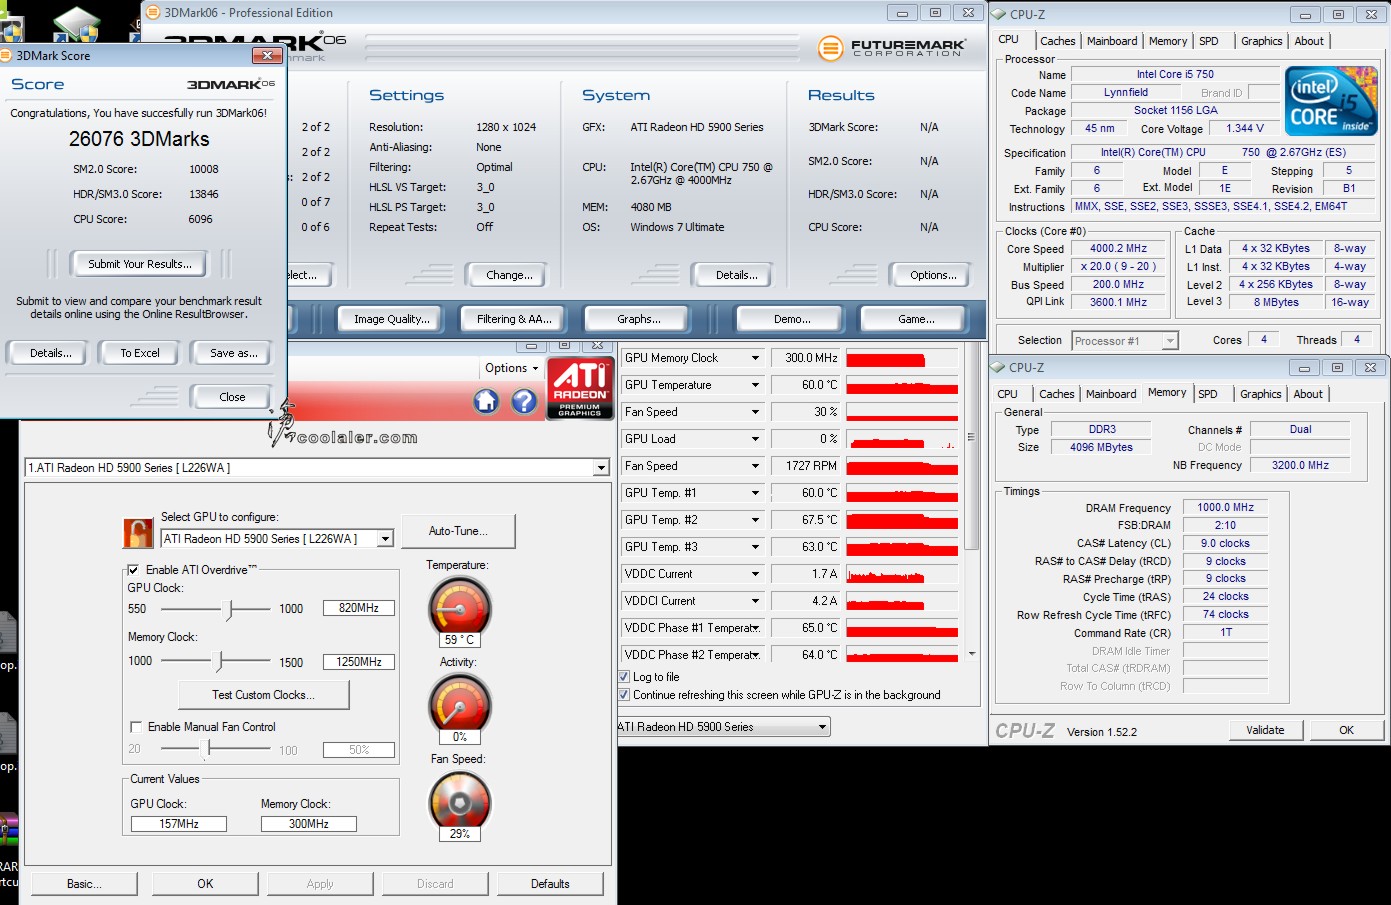1391x905 pixels.
Task: Open GPU-Z ATI Radeon HD 5900 Series selector
Action: tap(724, 727)
